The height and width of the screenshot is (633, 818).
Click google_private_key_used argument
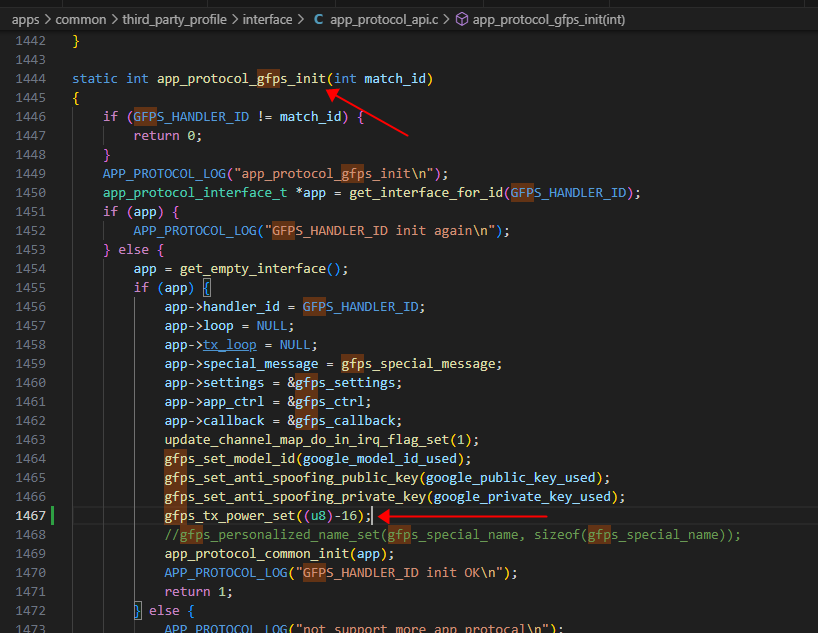click(522, 497)
